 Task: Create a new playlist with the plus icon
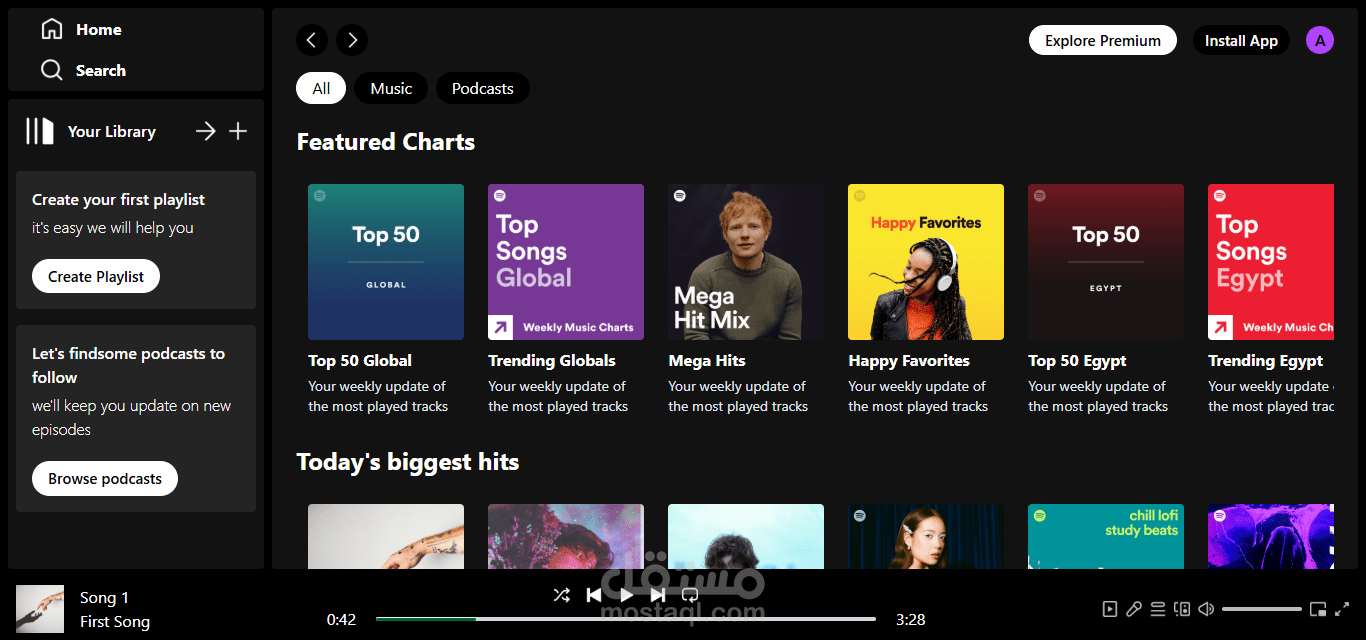238,130
